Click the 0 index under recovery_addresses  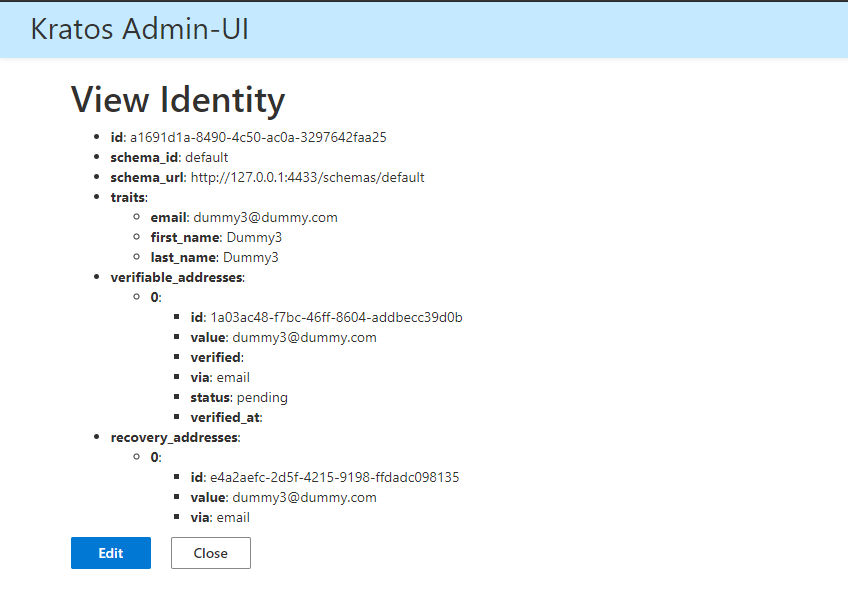point(156,458)
